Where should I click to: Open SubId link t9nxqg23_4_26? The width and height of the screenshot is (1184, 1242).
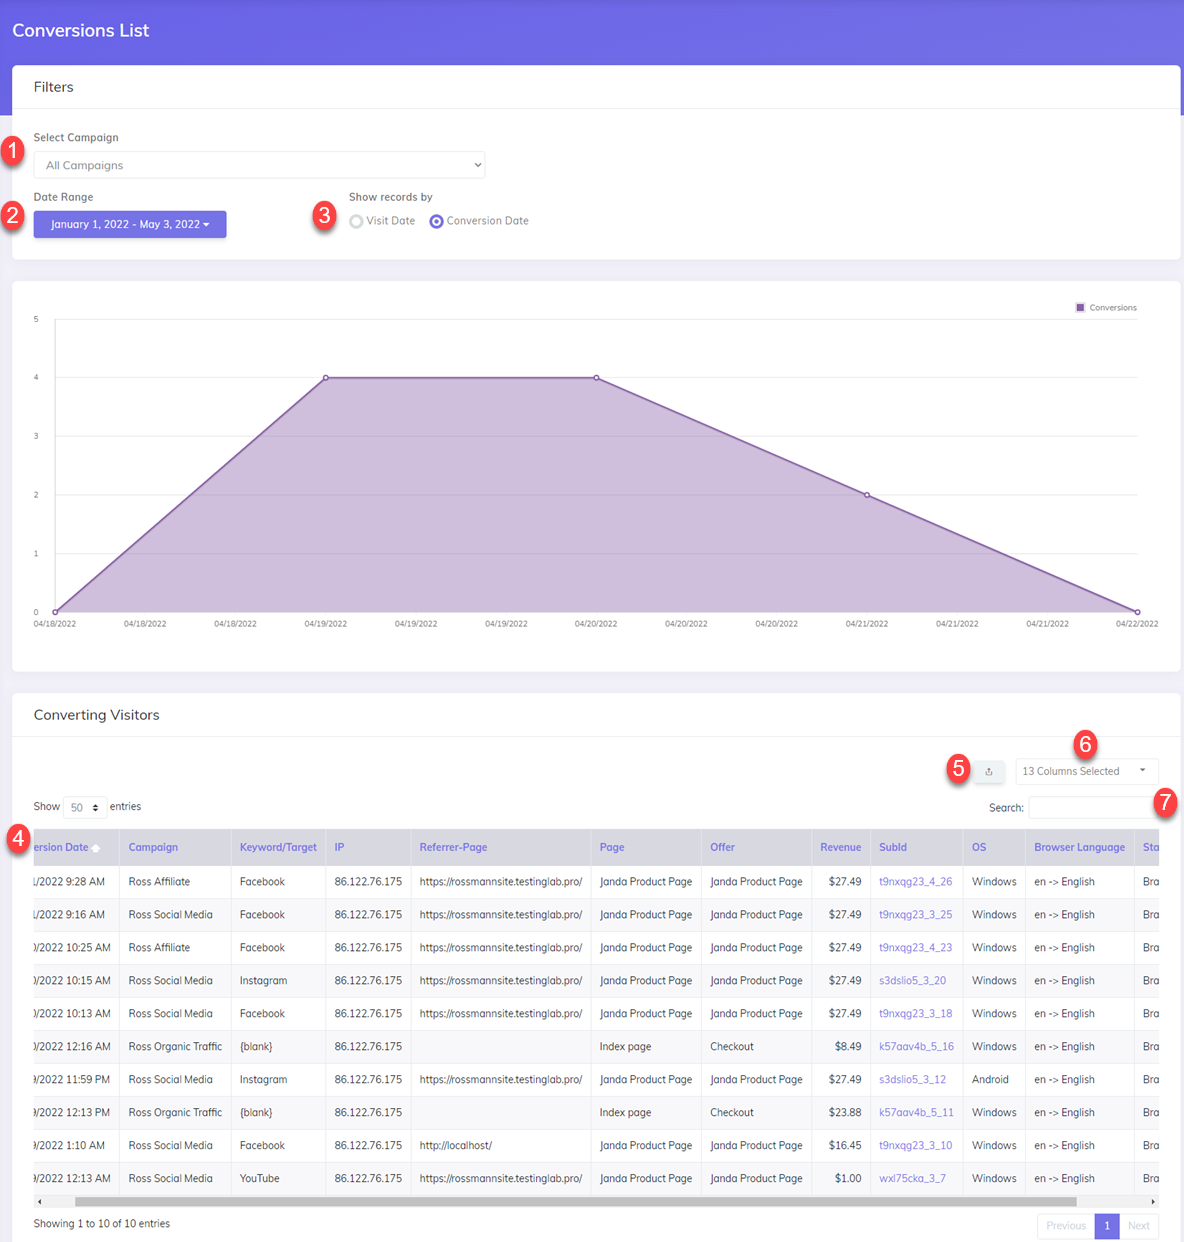click(x=915, y=882)
